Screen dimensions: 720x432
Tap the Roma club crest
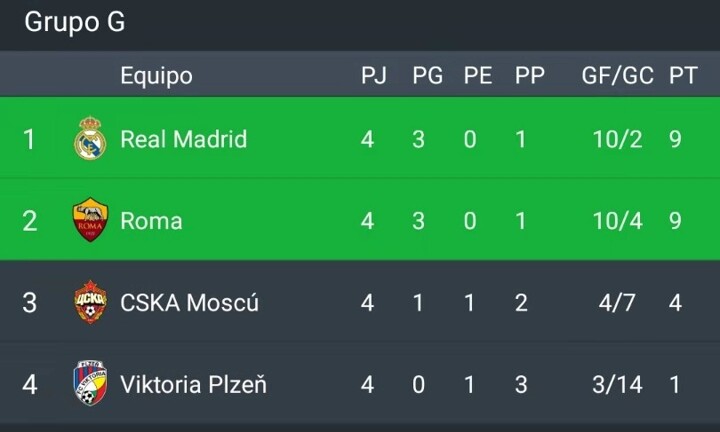point(90,220)
